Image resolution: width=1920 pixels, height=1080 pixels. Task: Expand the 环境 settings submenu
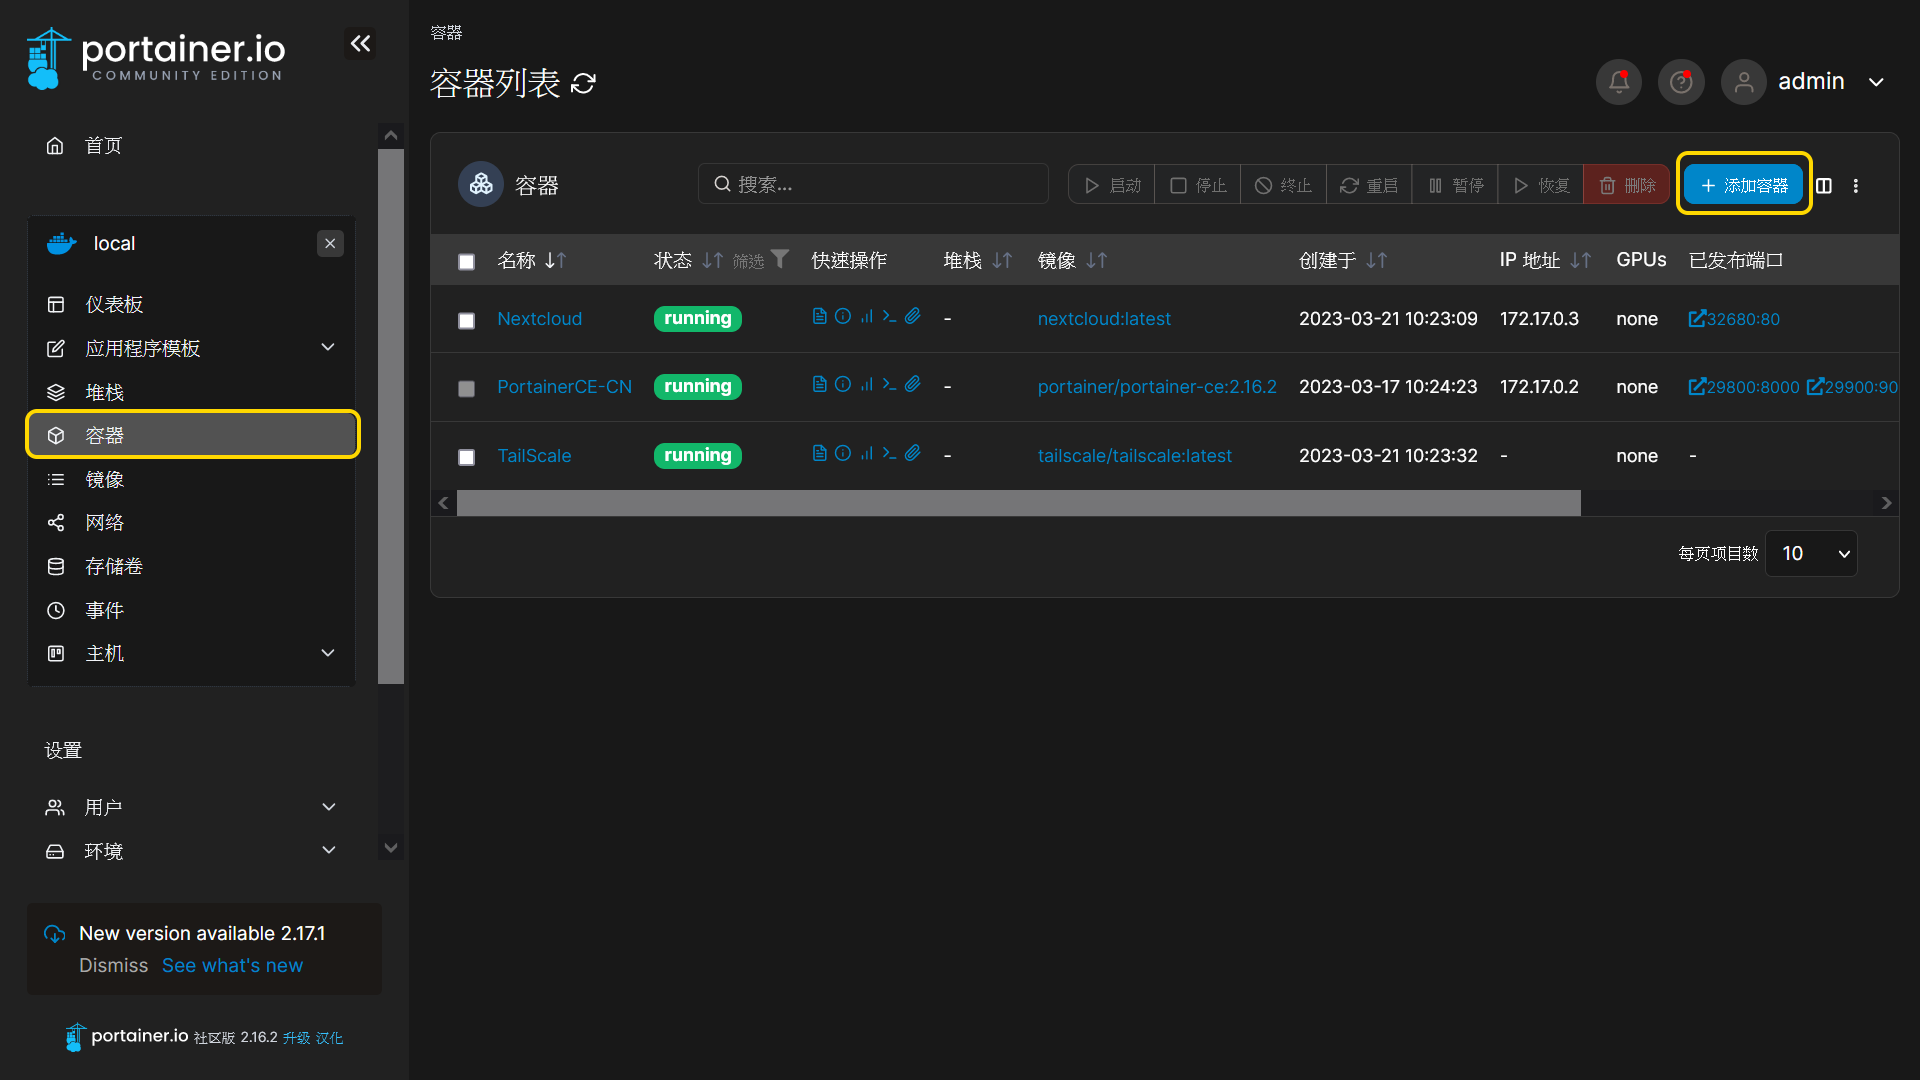[328, 850]
